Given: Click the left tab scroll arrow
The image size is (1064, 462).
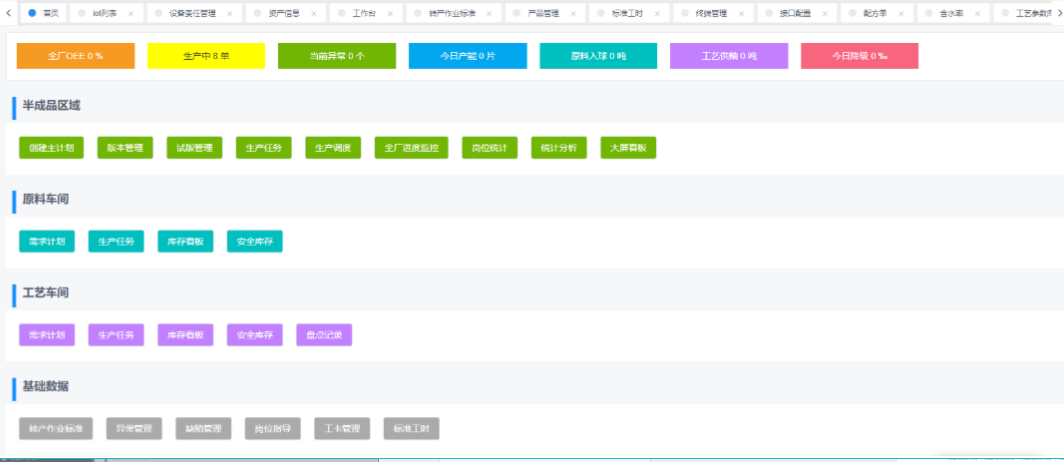Looking at the screenshot, I should 9,13.
